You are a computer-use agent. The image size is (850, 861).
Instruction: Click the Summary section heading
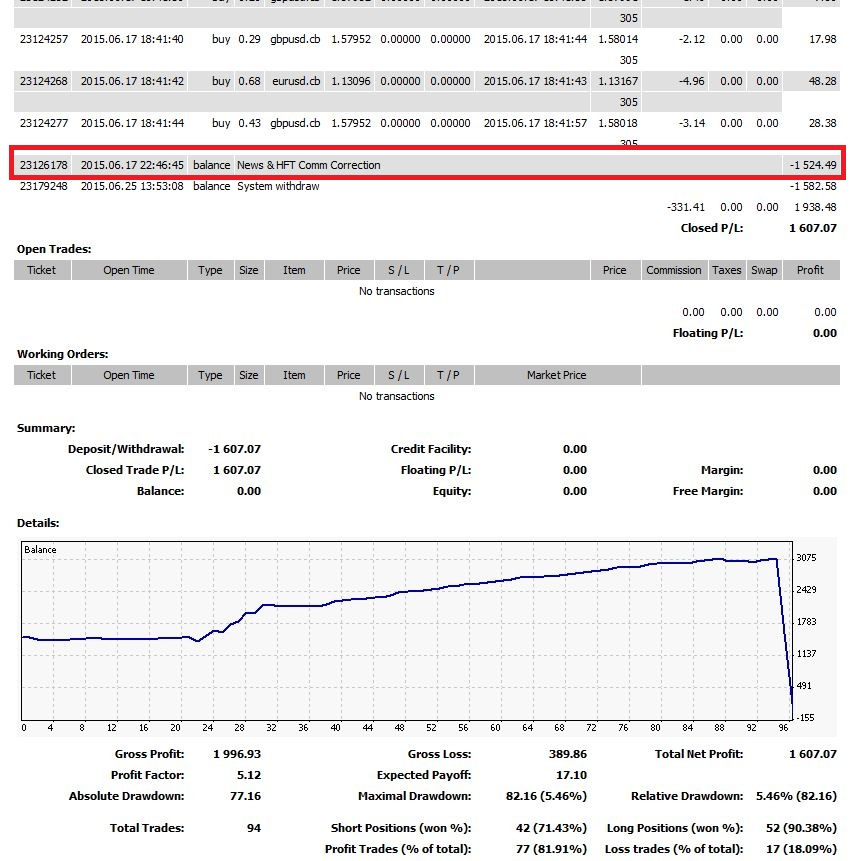46,428
